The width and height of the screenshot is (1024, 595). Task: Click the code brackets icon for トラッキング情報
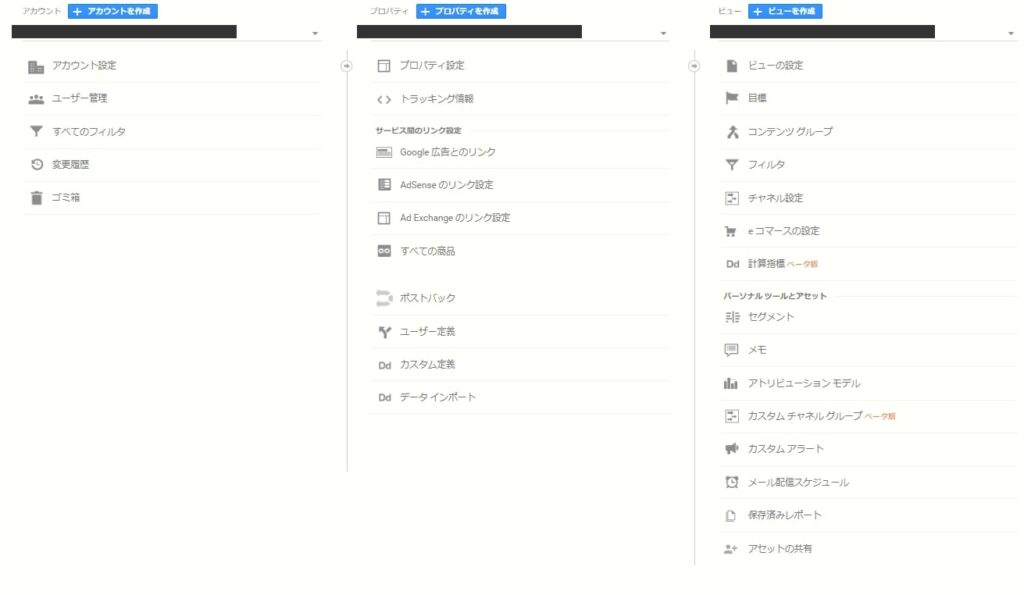click(x=384, y=99)
